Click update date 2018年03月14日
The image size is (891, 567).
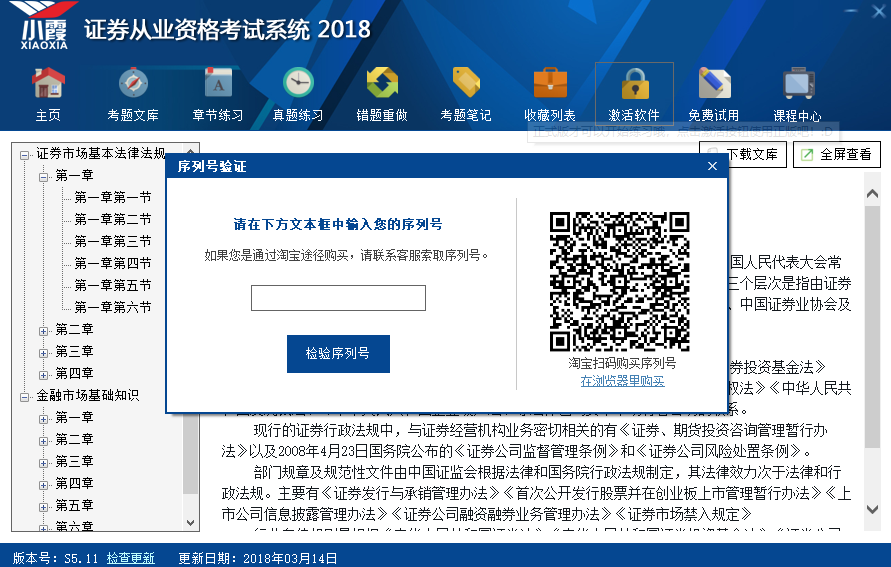click(290, 558)
